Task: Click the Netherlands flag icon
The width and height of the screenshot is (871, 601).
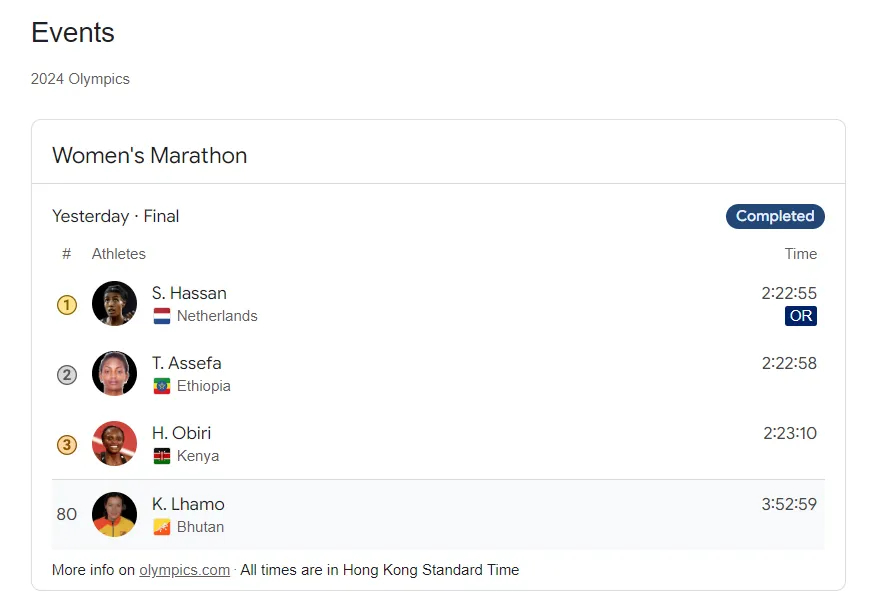Action: tap(162, 316)
